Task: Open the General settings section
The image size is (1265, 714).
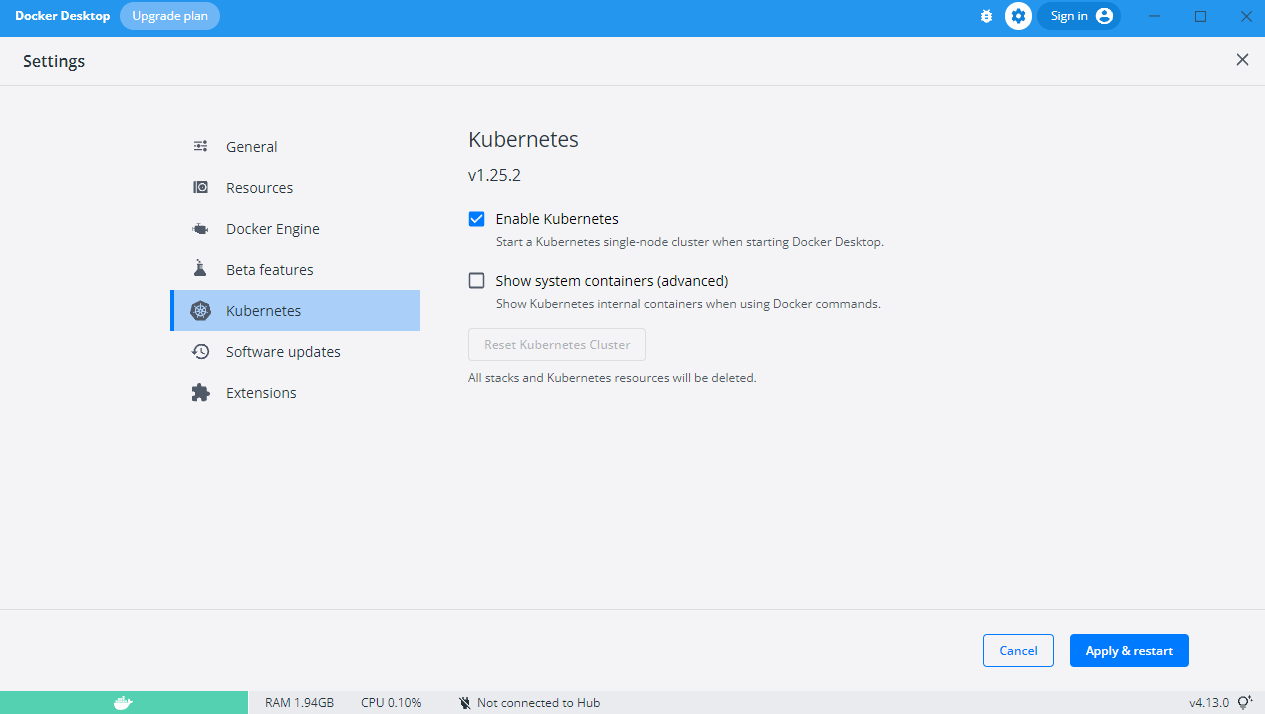Action: point(295,147)
